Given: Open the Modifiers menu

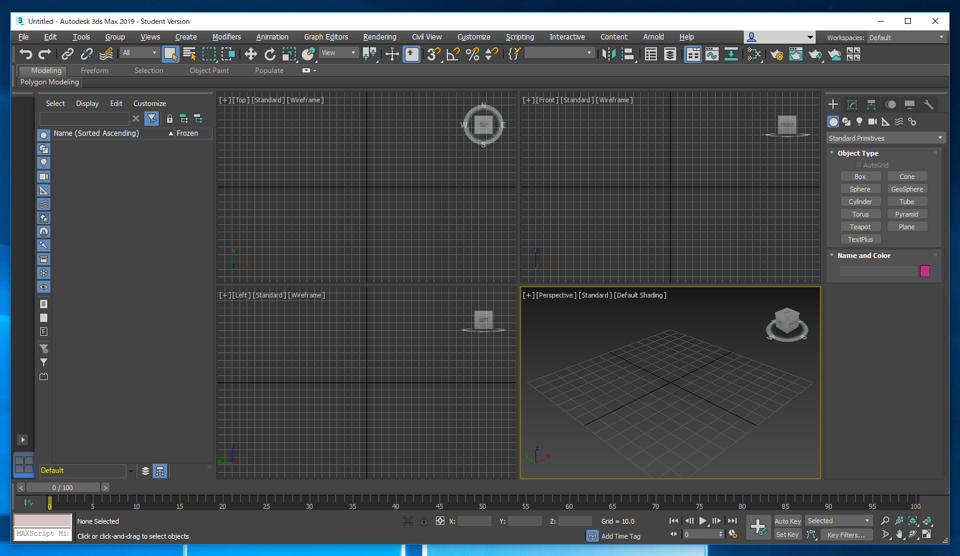Looking at the screenshot, I should (x=226, y=37).
